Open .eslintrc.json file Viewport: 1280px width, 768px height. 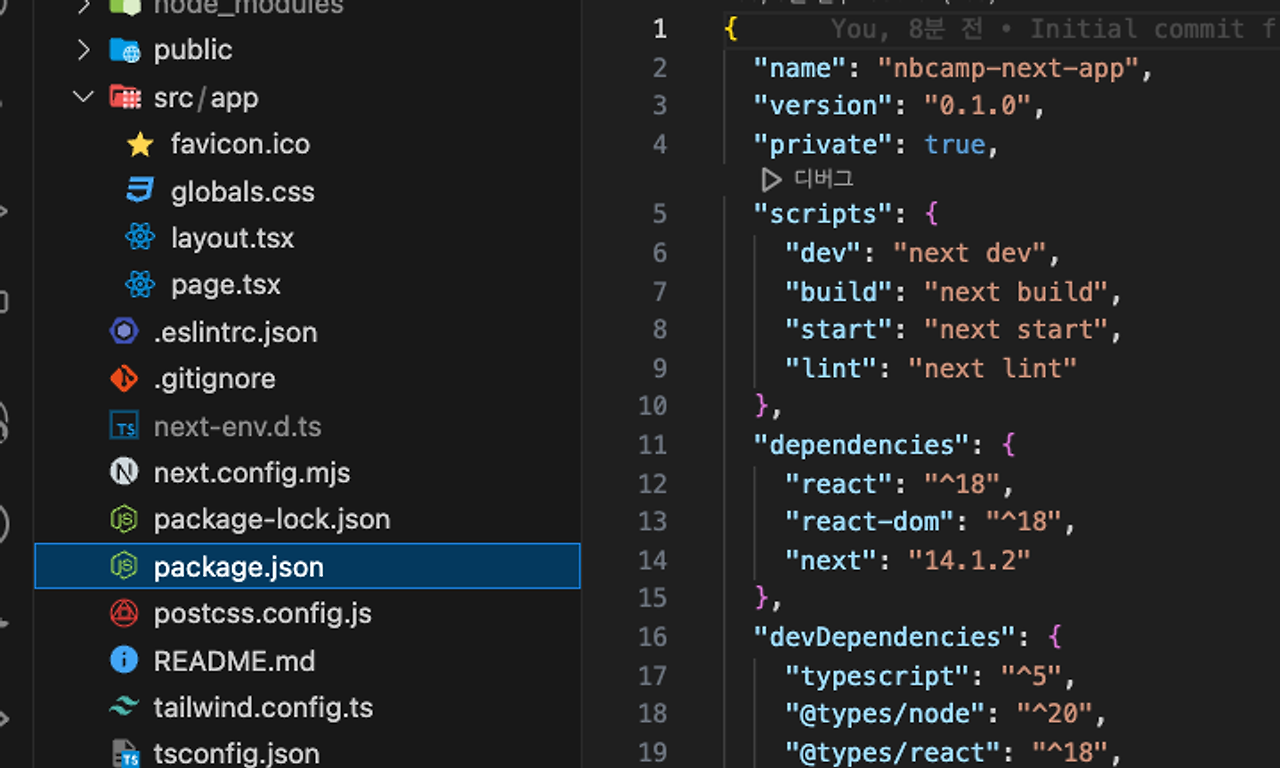coord(236,332)
